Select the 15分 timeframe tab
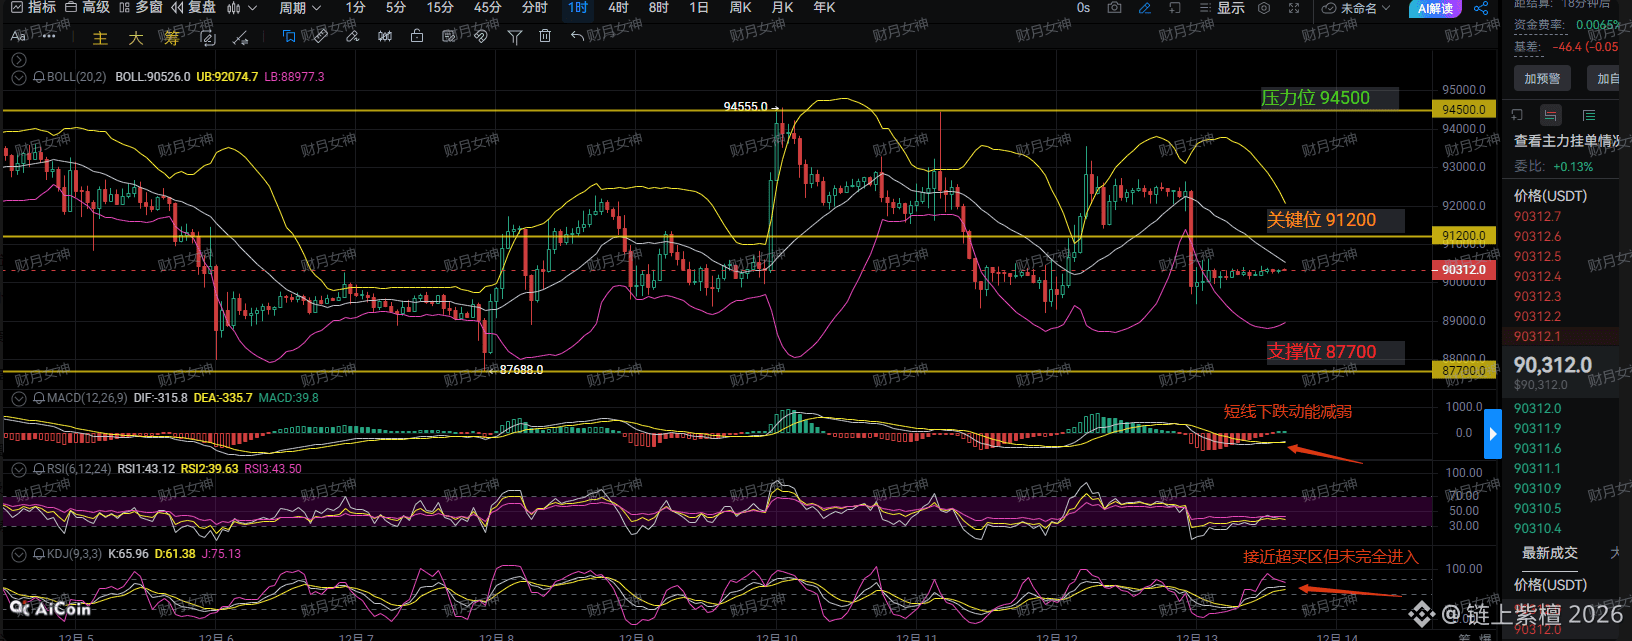Image resolution: width=1632 pixels, height=641 pixels. coord(440,8)
